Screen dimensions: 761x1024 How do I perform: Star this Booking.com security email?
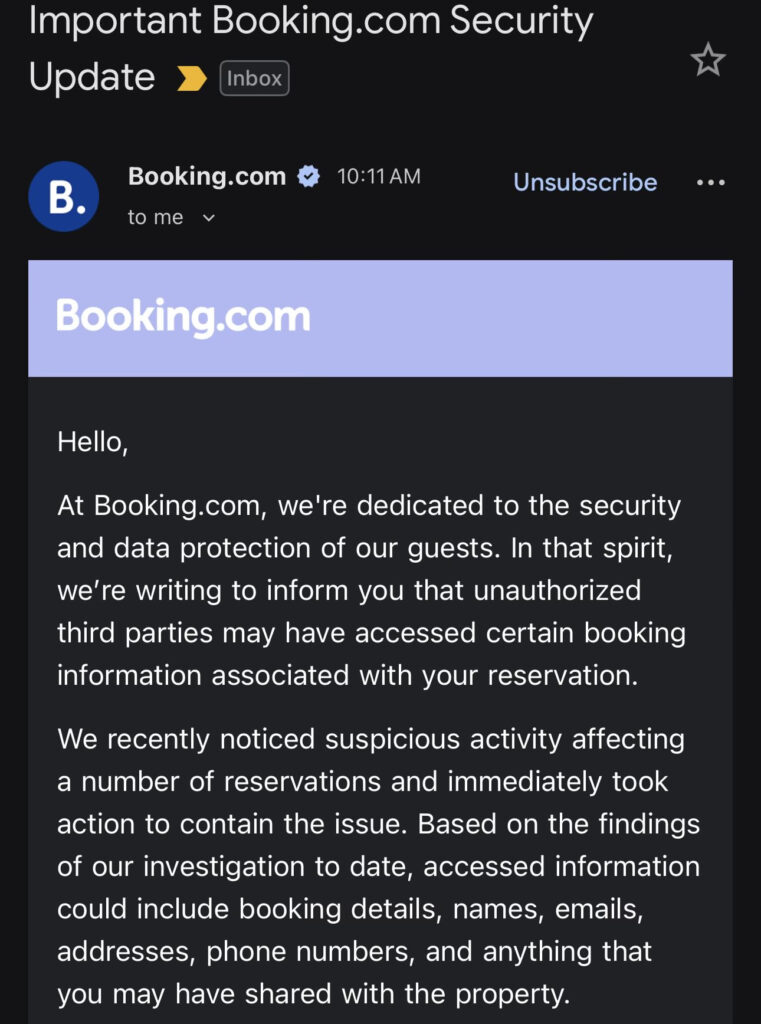[x=708, y=61]
